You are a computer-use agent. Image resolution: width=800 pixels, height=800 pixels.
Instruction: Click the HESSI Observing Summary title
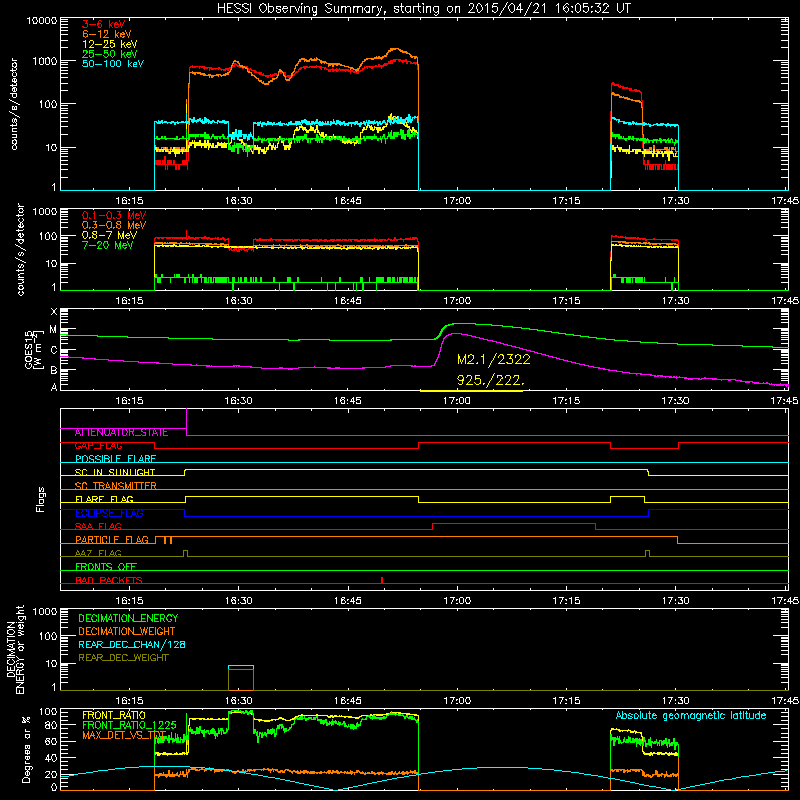[423, 9]
